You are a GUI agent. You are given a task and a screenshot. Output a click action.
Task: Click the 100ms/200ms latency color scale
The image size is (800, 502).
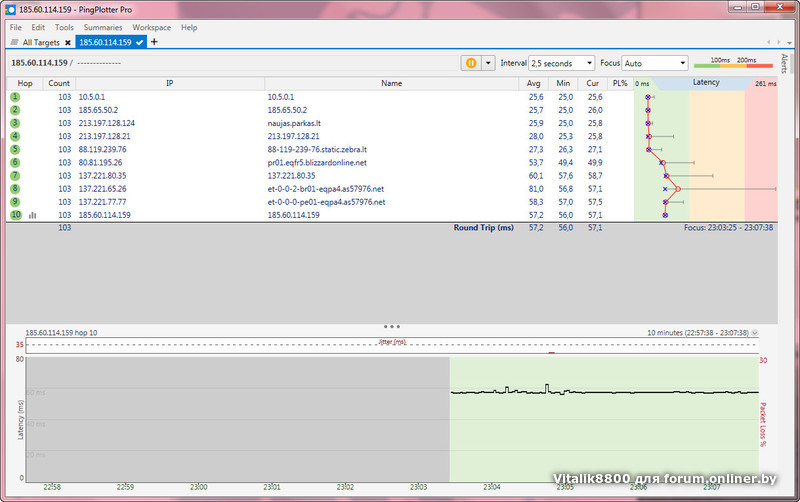pyautogui.click(x=730, y=63)
